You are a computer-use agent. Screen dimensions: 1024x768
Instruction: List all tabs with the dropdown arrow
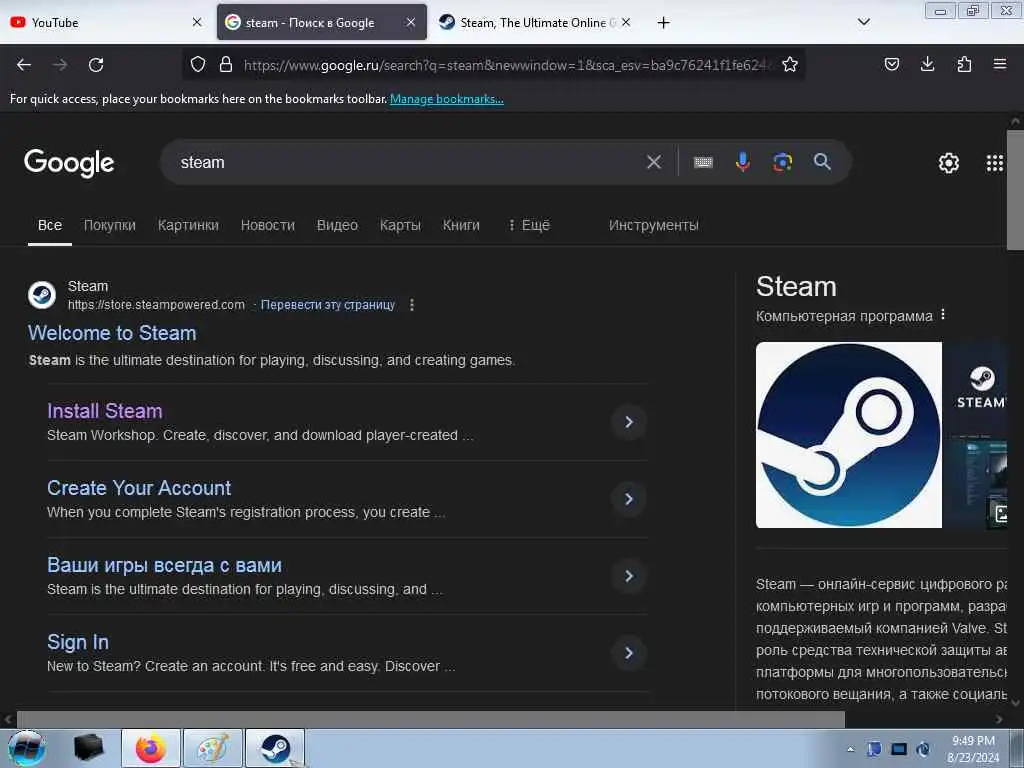tap(864, 22)
